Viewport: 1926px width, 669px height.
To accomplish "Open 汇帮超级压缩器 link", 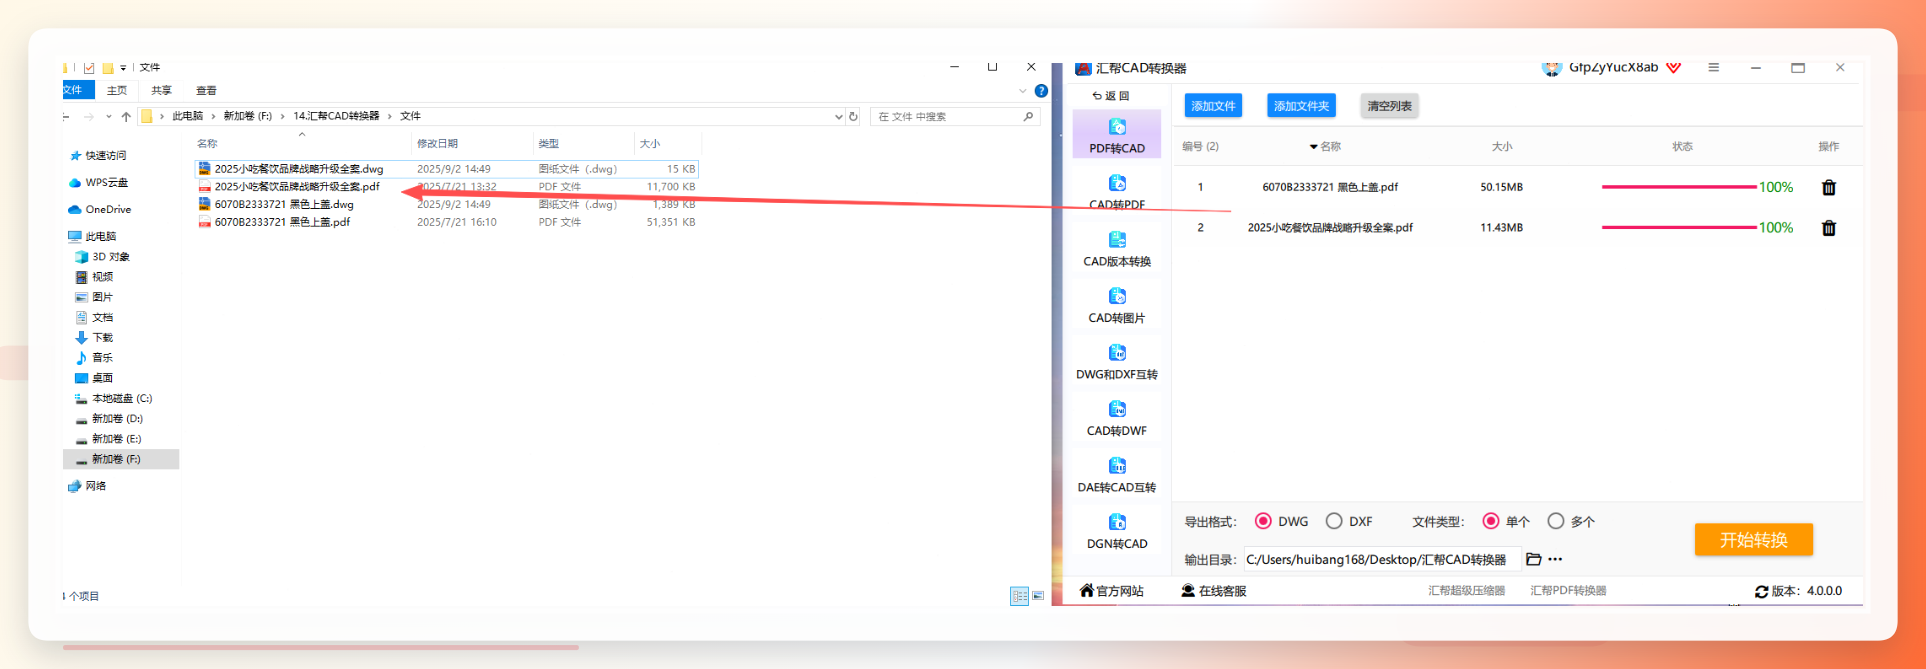I will click(1466, 591).
